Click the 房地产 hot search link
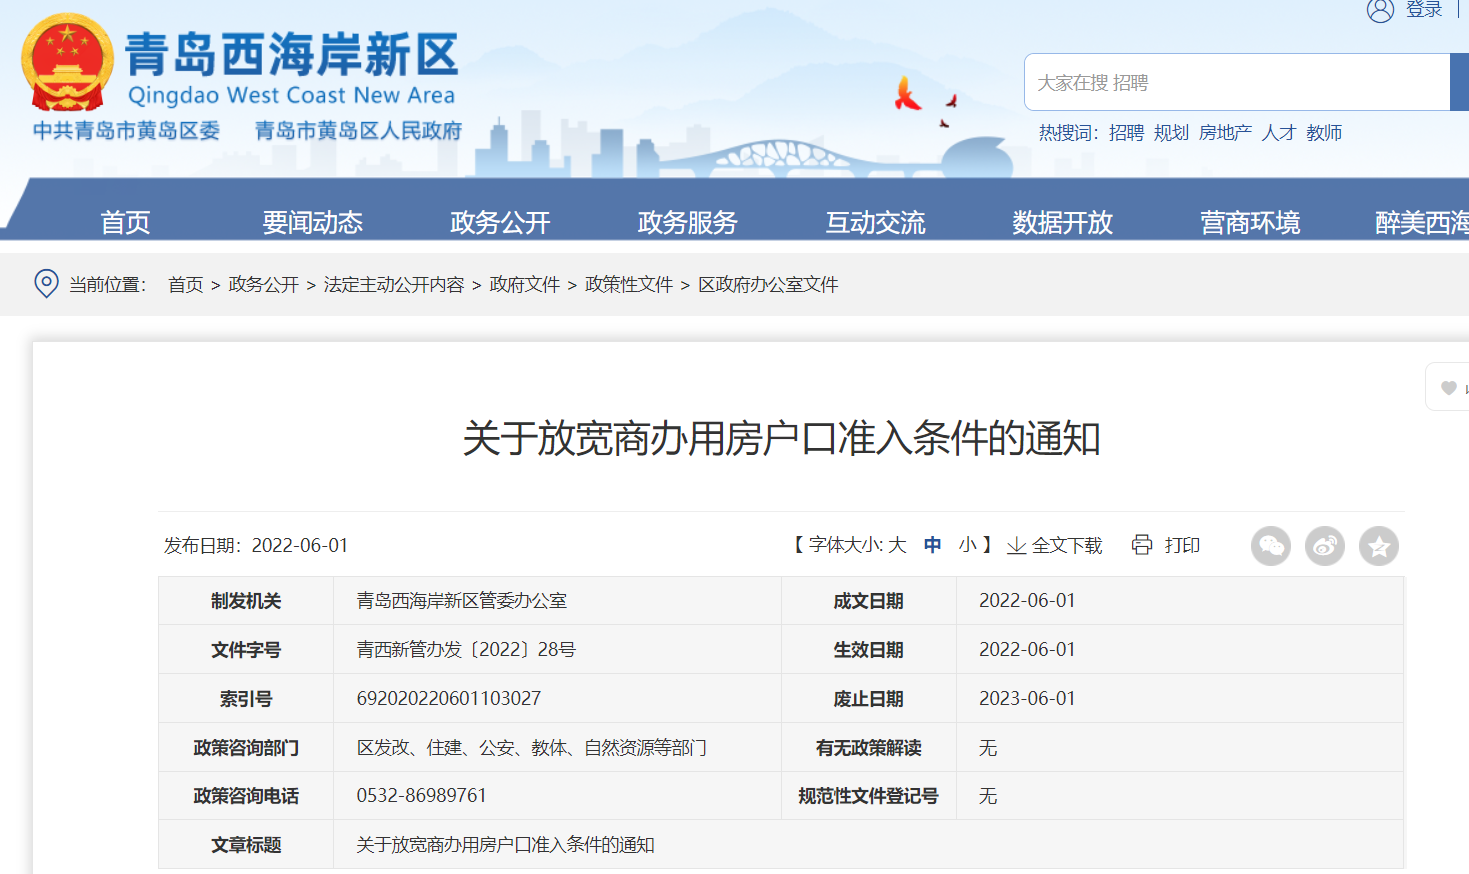Image resolution: width=1469 pixels, height=874 pixels. click(1225, 133)
